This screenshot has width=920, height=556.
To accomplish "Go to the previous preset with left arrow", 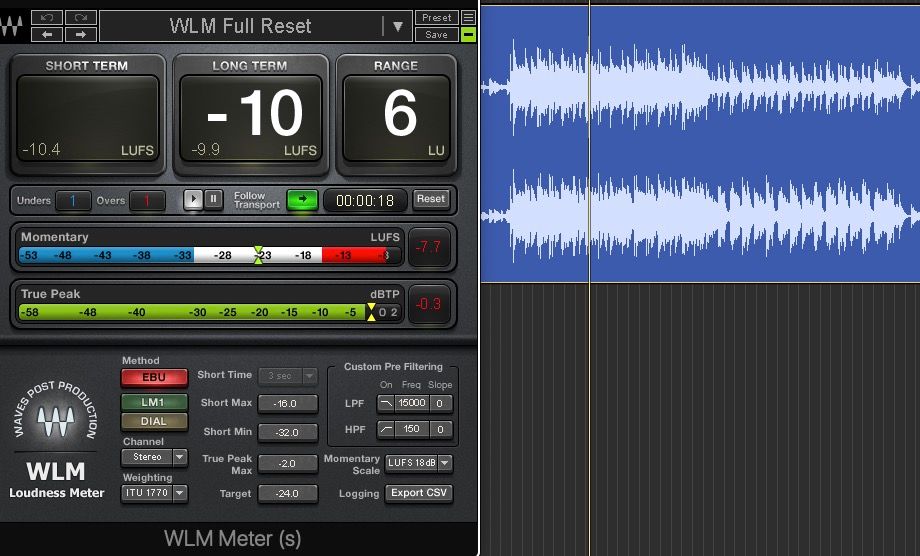I will point(47,34).
